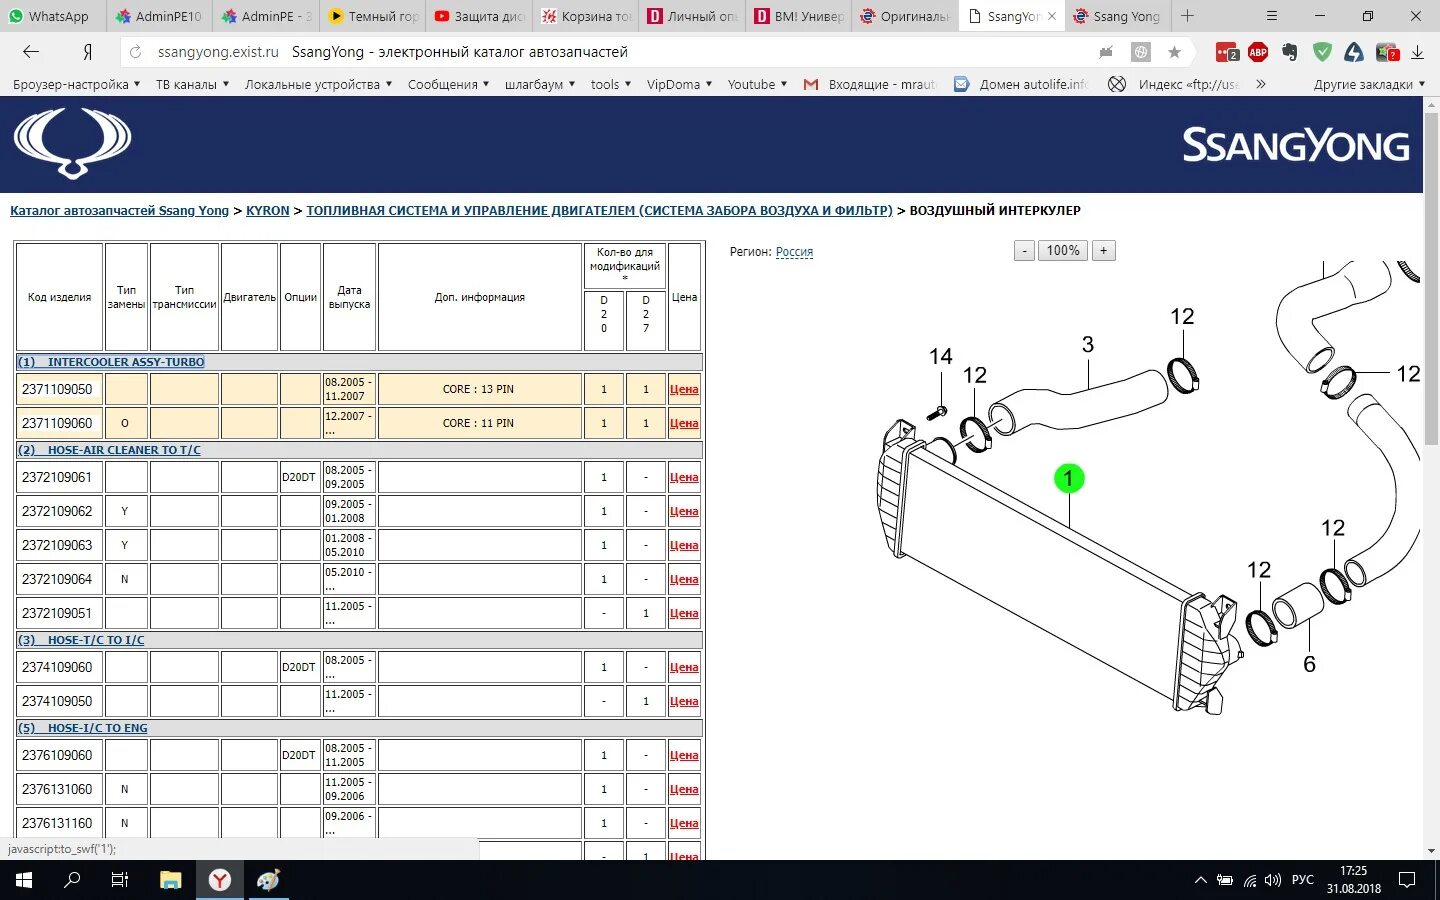Open Домен autolife.info bookmark
1440x900 pixels.
pyautogui.click(x=1021, y=84)
